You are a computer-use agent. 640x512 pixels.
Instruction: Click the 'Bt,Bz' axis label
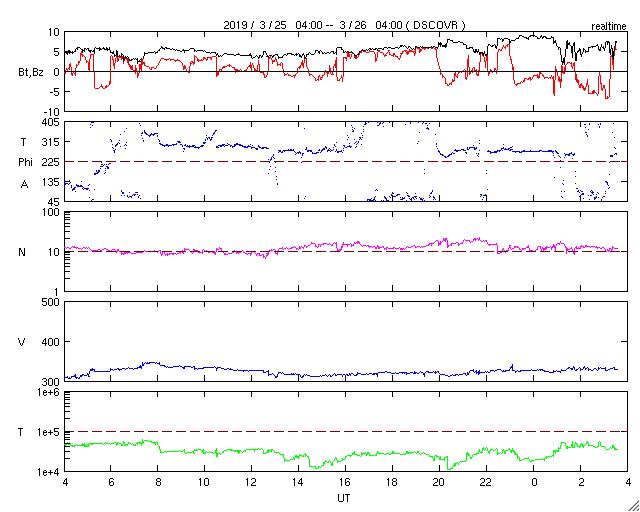[x=31, y=73]
